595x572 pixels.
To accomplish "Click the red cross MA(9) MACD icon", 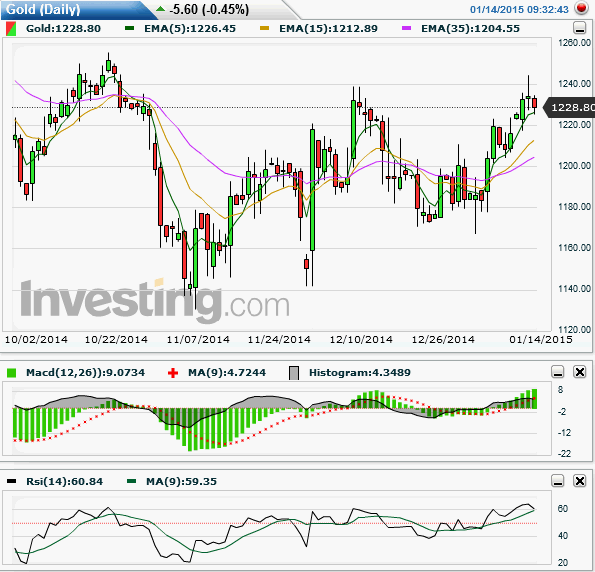I will point(173,373).
